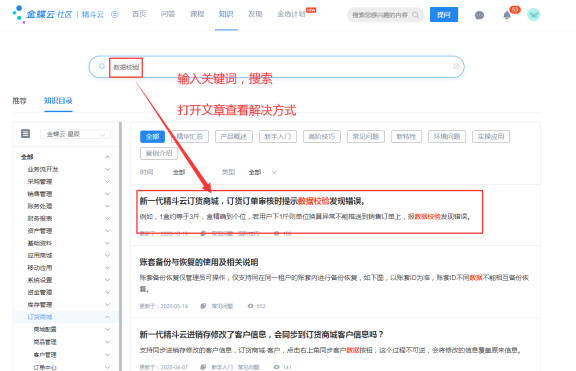Open the chat messages icon
Screen dimensions: 576x371
479,15
